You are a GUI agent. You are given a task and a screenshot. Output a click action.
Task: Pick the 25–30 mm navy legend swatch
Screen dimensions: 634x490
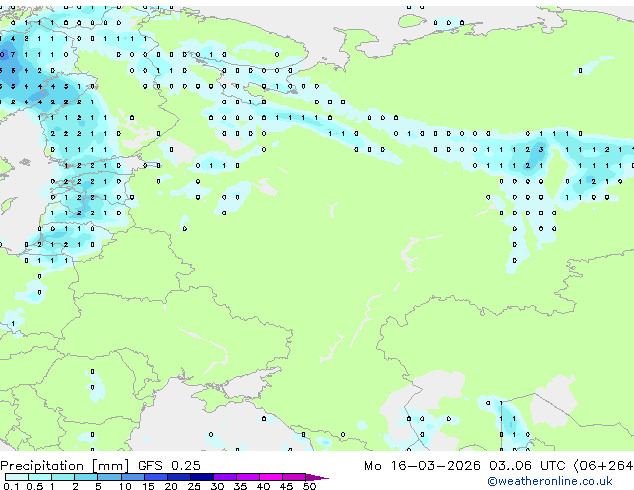(x=202, y=477)
